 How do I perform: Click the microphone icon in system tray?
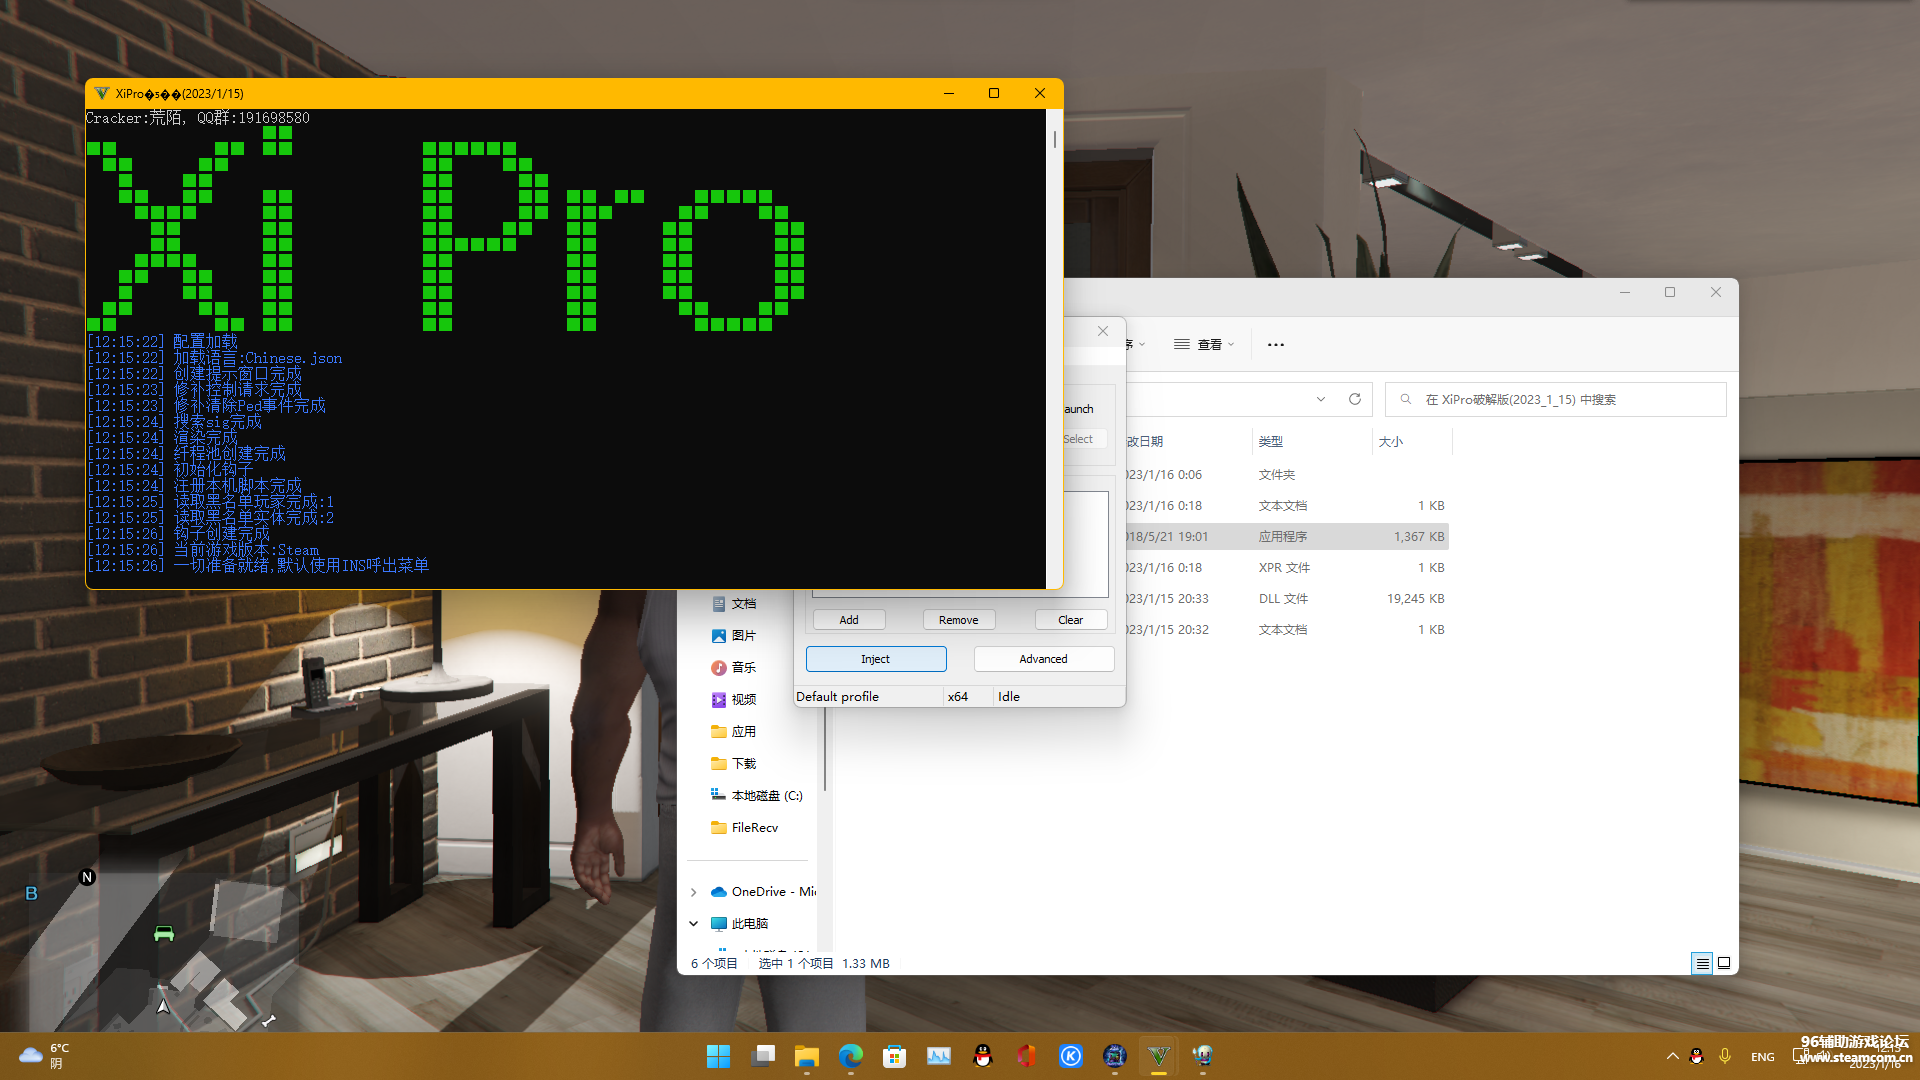pos(1725,1056)
